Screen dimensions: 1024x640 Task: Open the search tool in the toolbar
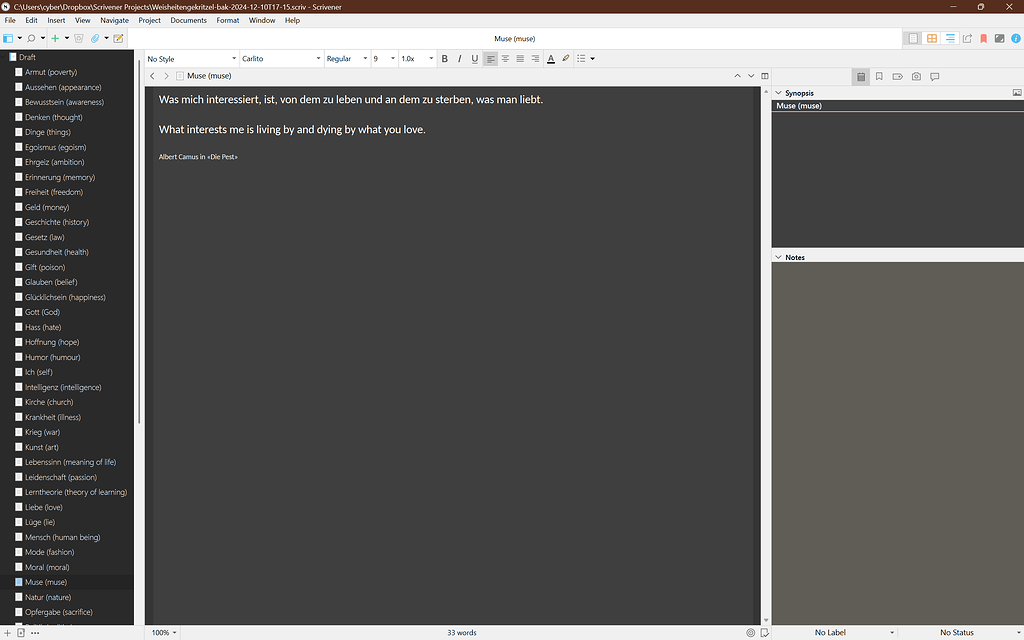[x=31, y=38]
